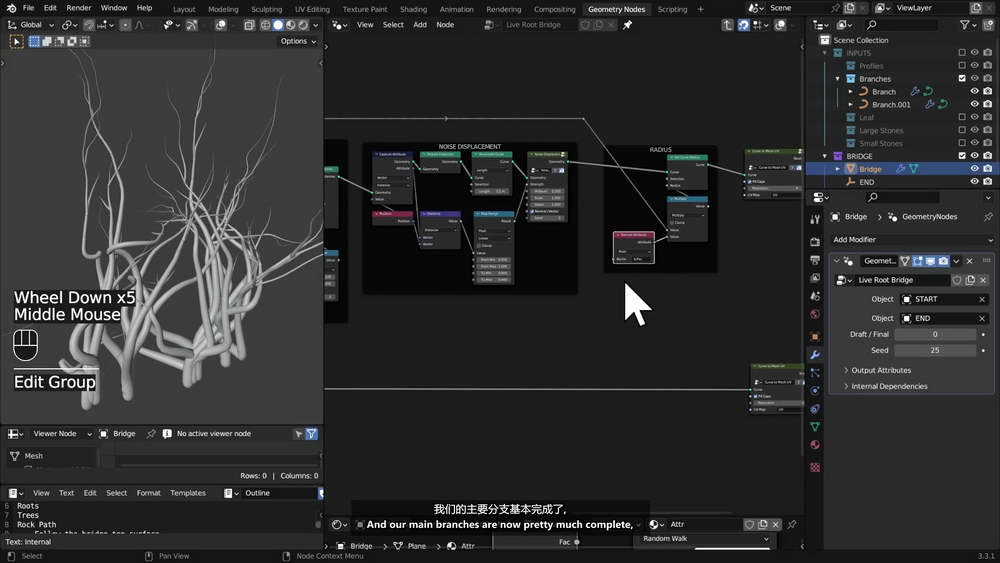Open the viewport Options dropdown
1000x563 pixels.
[298, 41]
